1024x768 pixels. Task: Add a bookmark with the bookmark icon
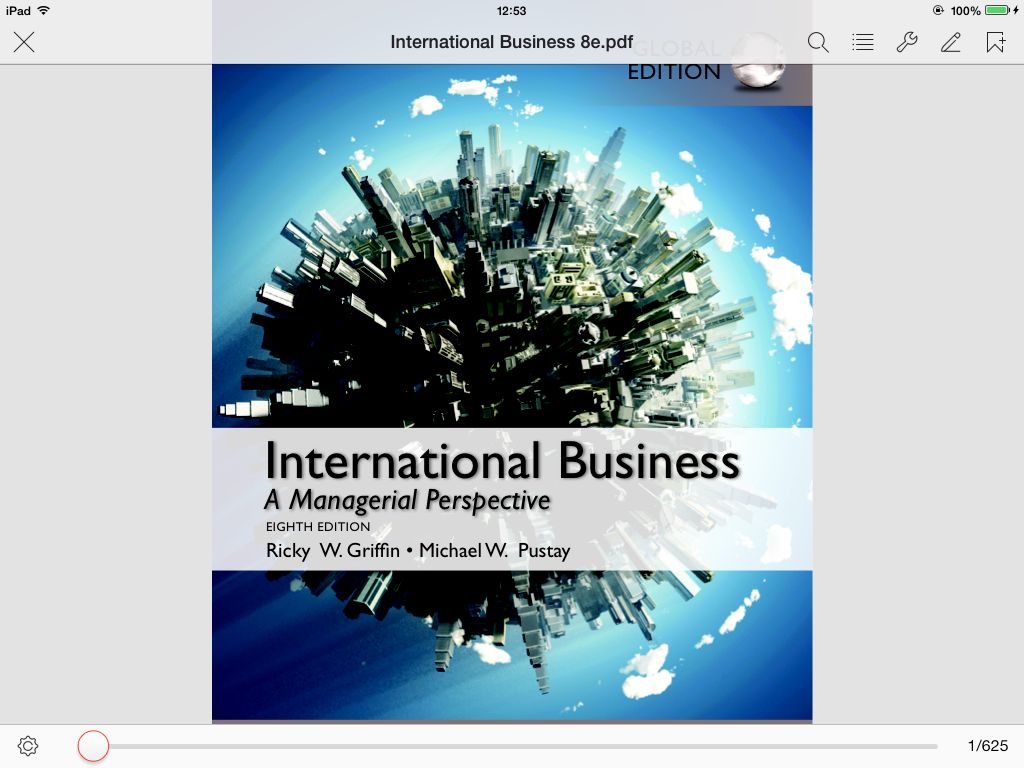tap(995, 42)
